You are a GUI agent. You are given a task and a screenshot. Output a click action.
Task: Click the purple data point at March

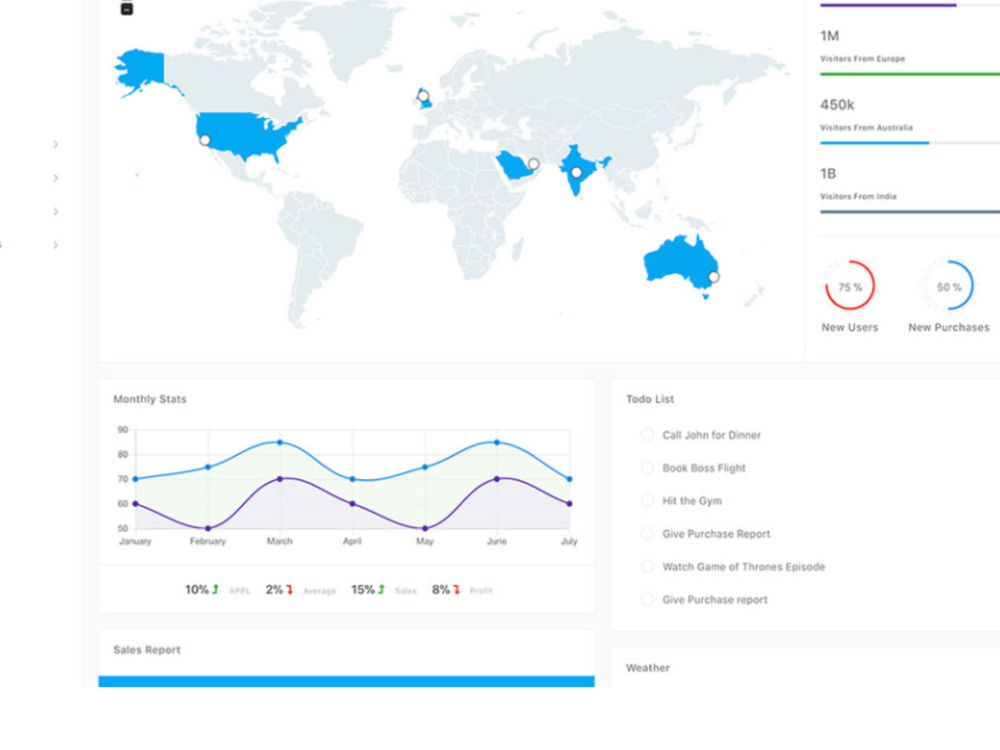coord(280,479)
